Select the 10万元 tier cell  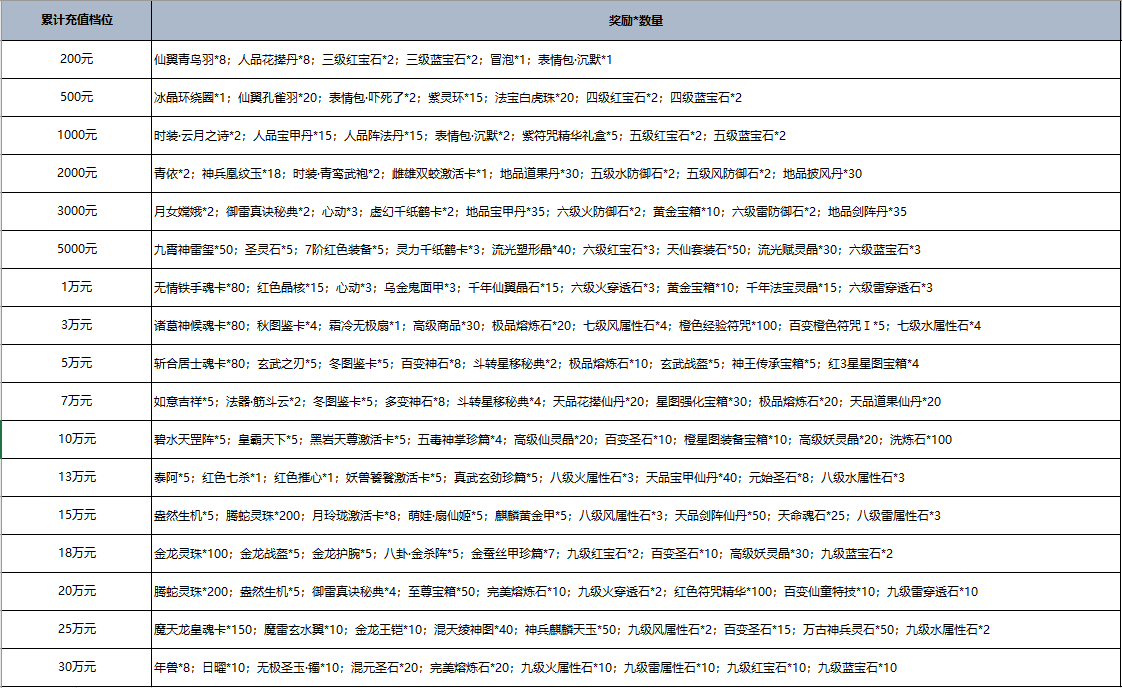click(76, 439)
